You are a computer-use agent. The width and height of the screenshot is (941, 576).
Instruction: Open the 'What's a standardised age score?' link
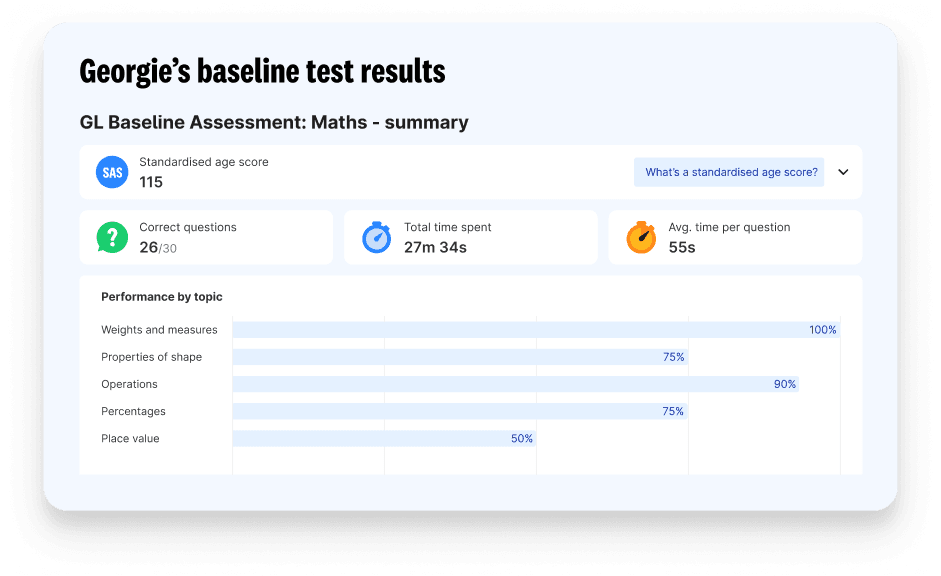pos(729,172)
